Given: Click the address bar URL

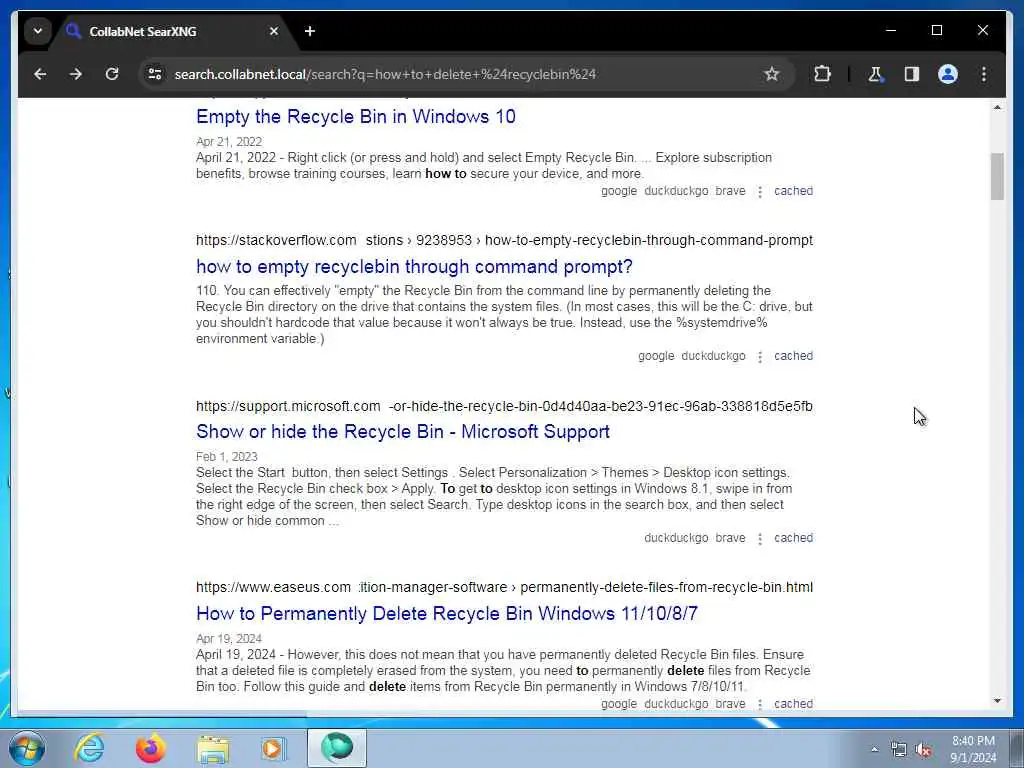Looking at the screenshot, I should click(x=385, y=74).
